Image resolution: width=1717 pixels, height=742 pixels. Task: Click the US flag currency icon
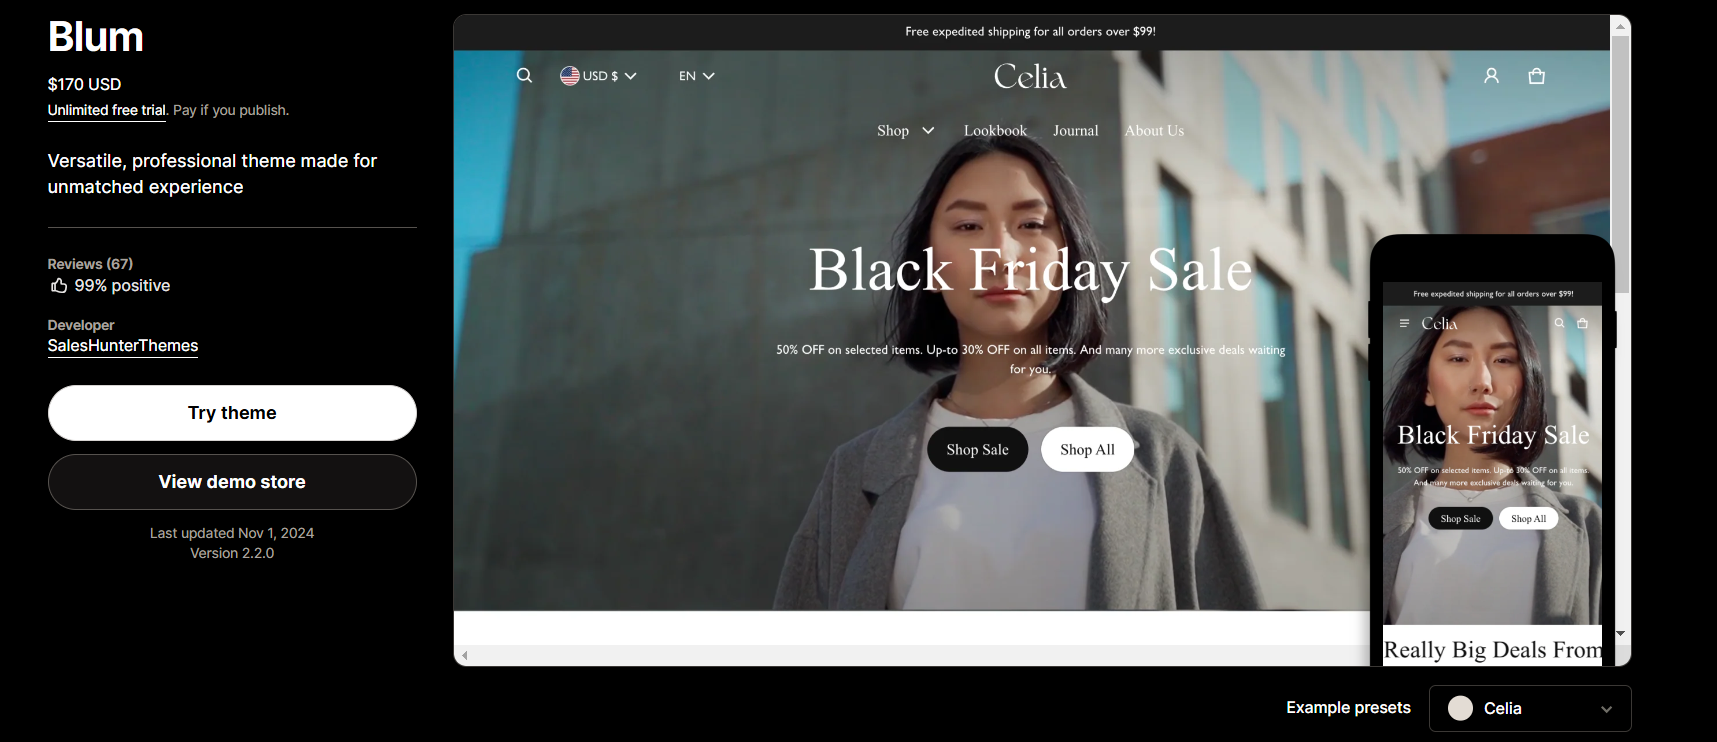point(570,76)
